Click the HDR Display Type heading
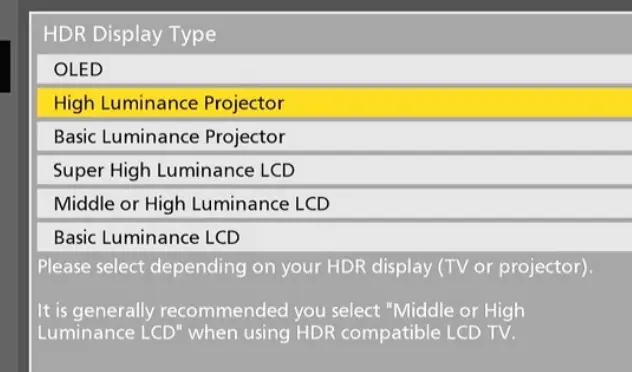 coord(130,34)
